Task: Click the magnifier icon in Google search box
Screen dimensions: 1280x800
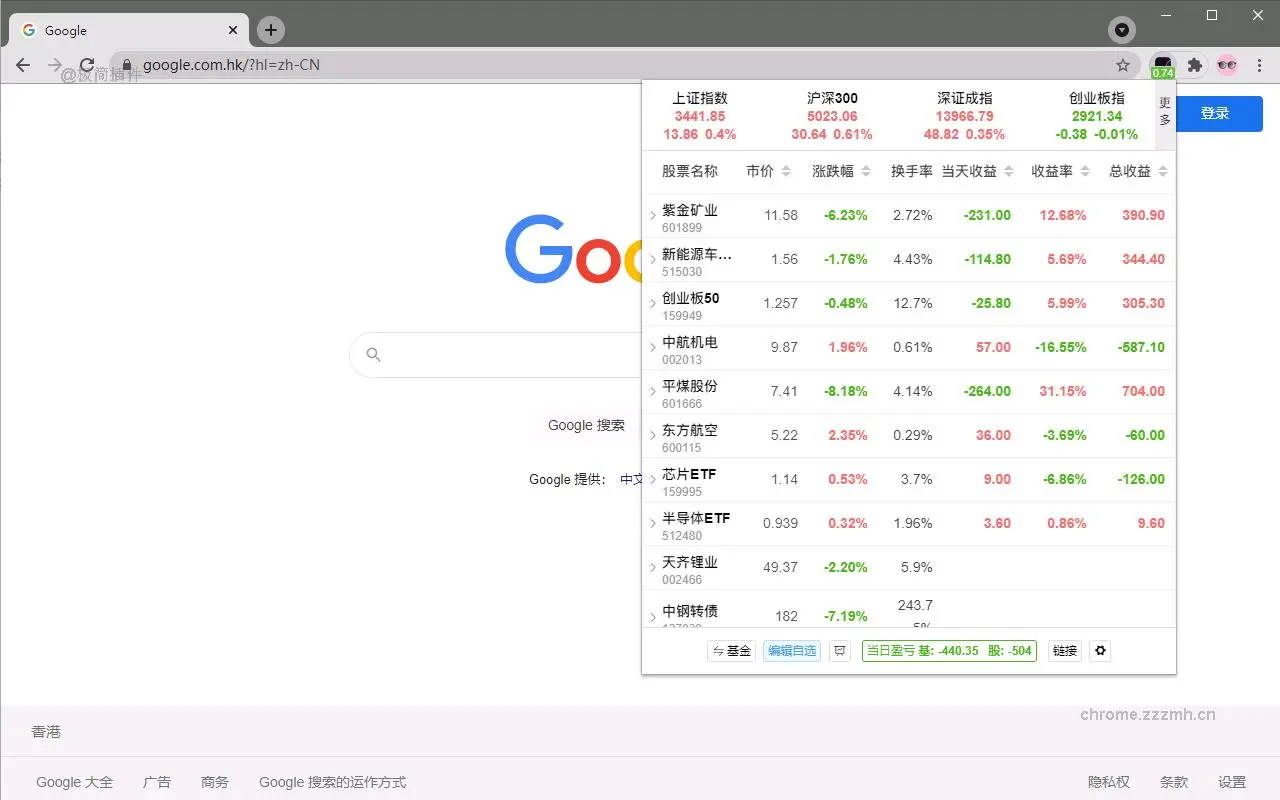Action: [x=372, y=354]
